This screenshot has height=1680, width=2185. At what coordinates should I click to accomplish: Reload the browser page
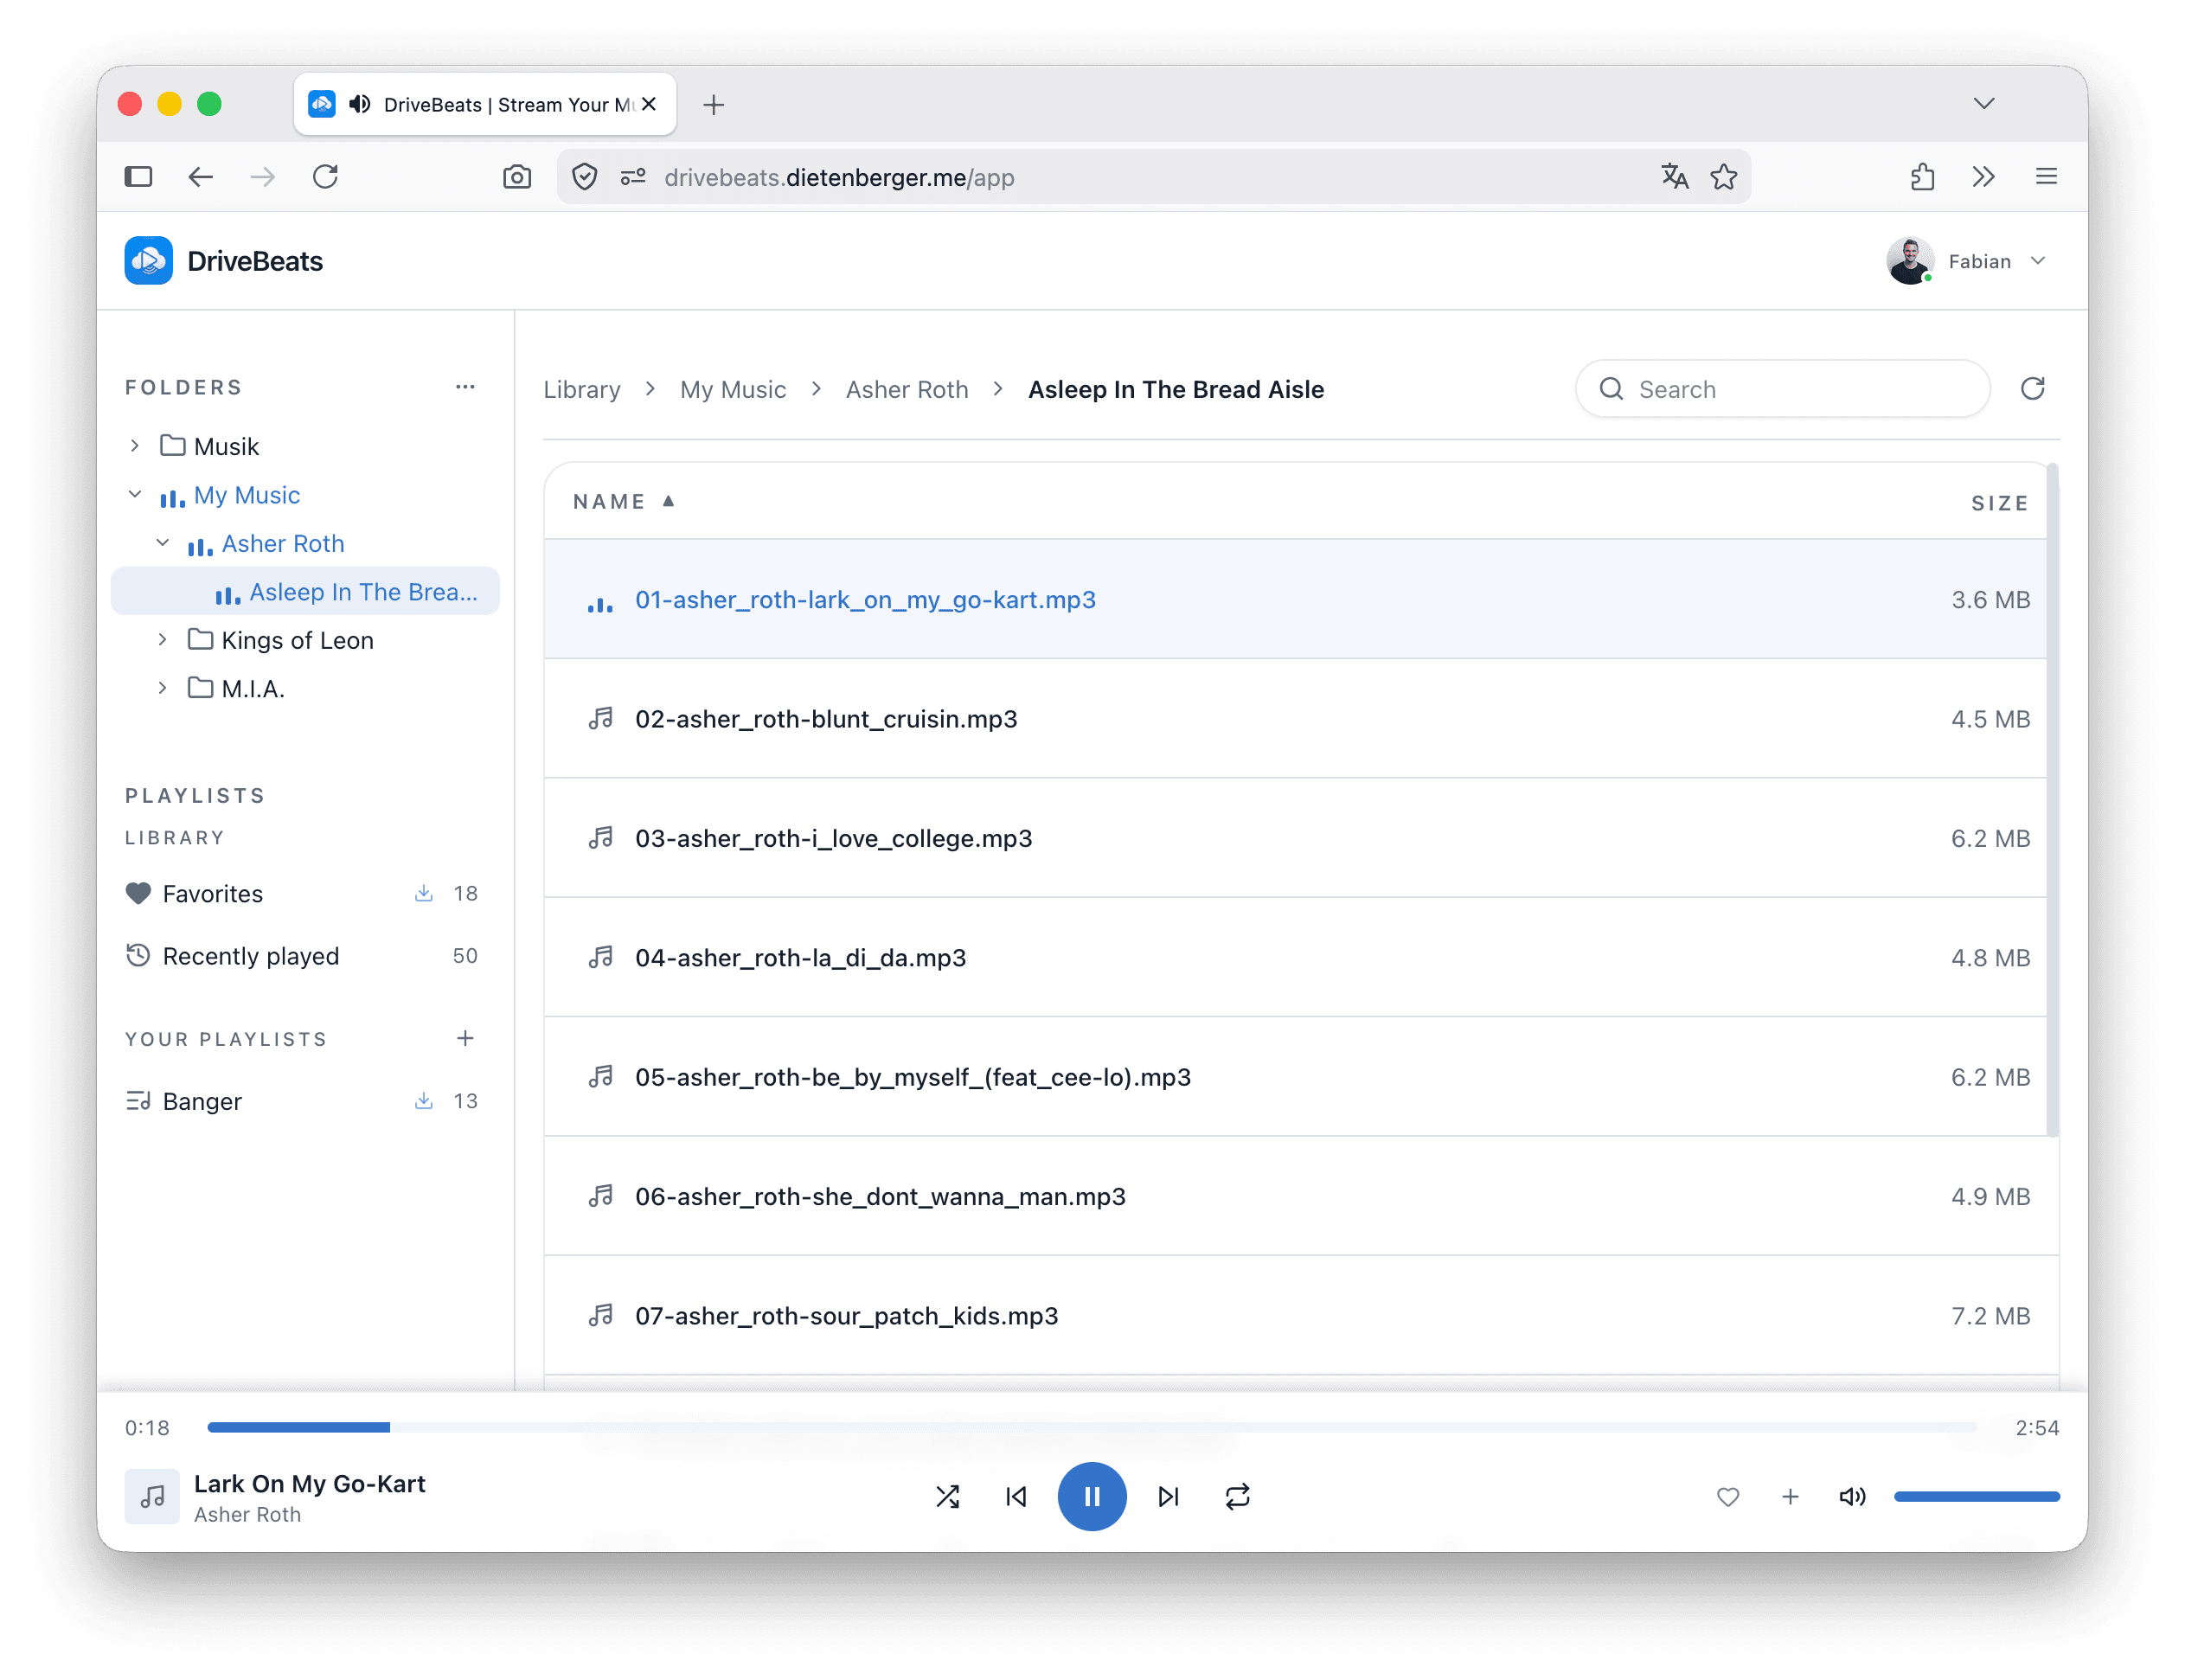tap(325, 177)
